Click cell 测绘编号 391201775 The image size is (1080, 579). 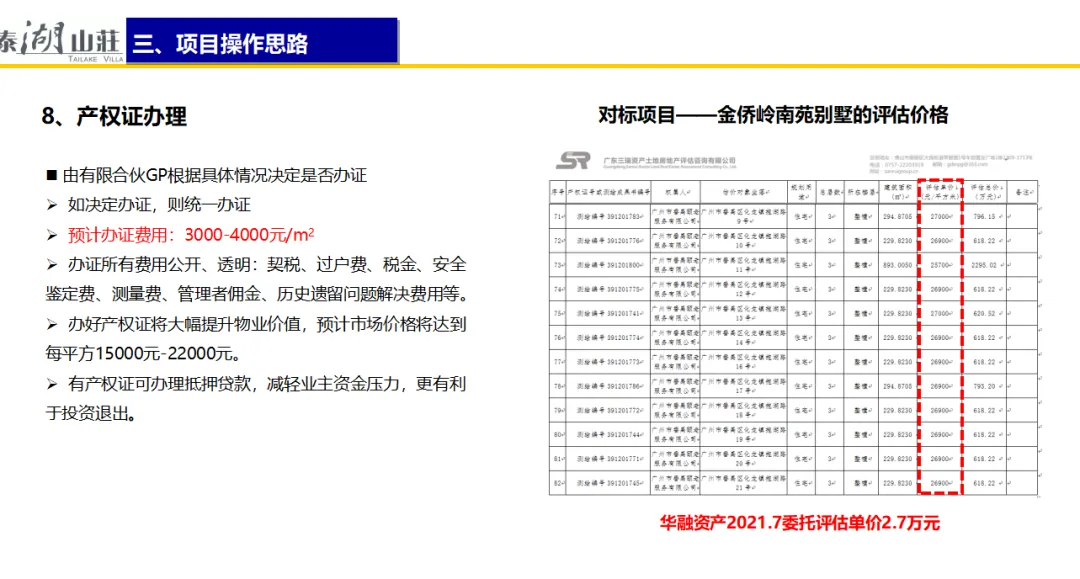609,289
